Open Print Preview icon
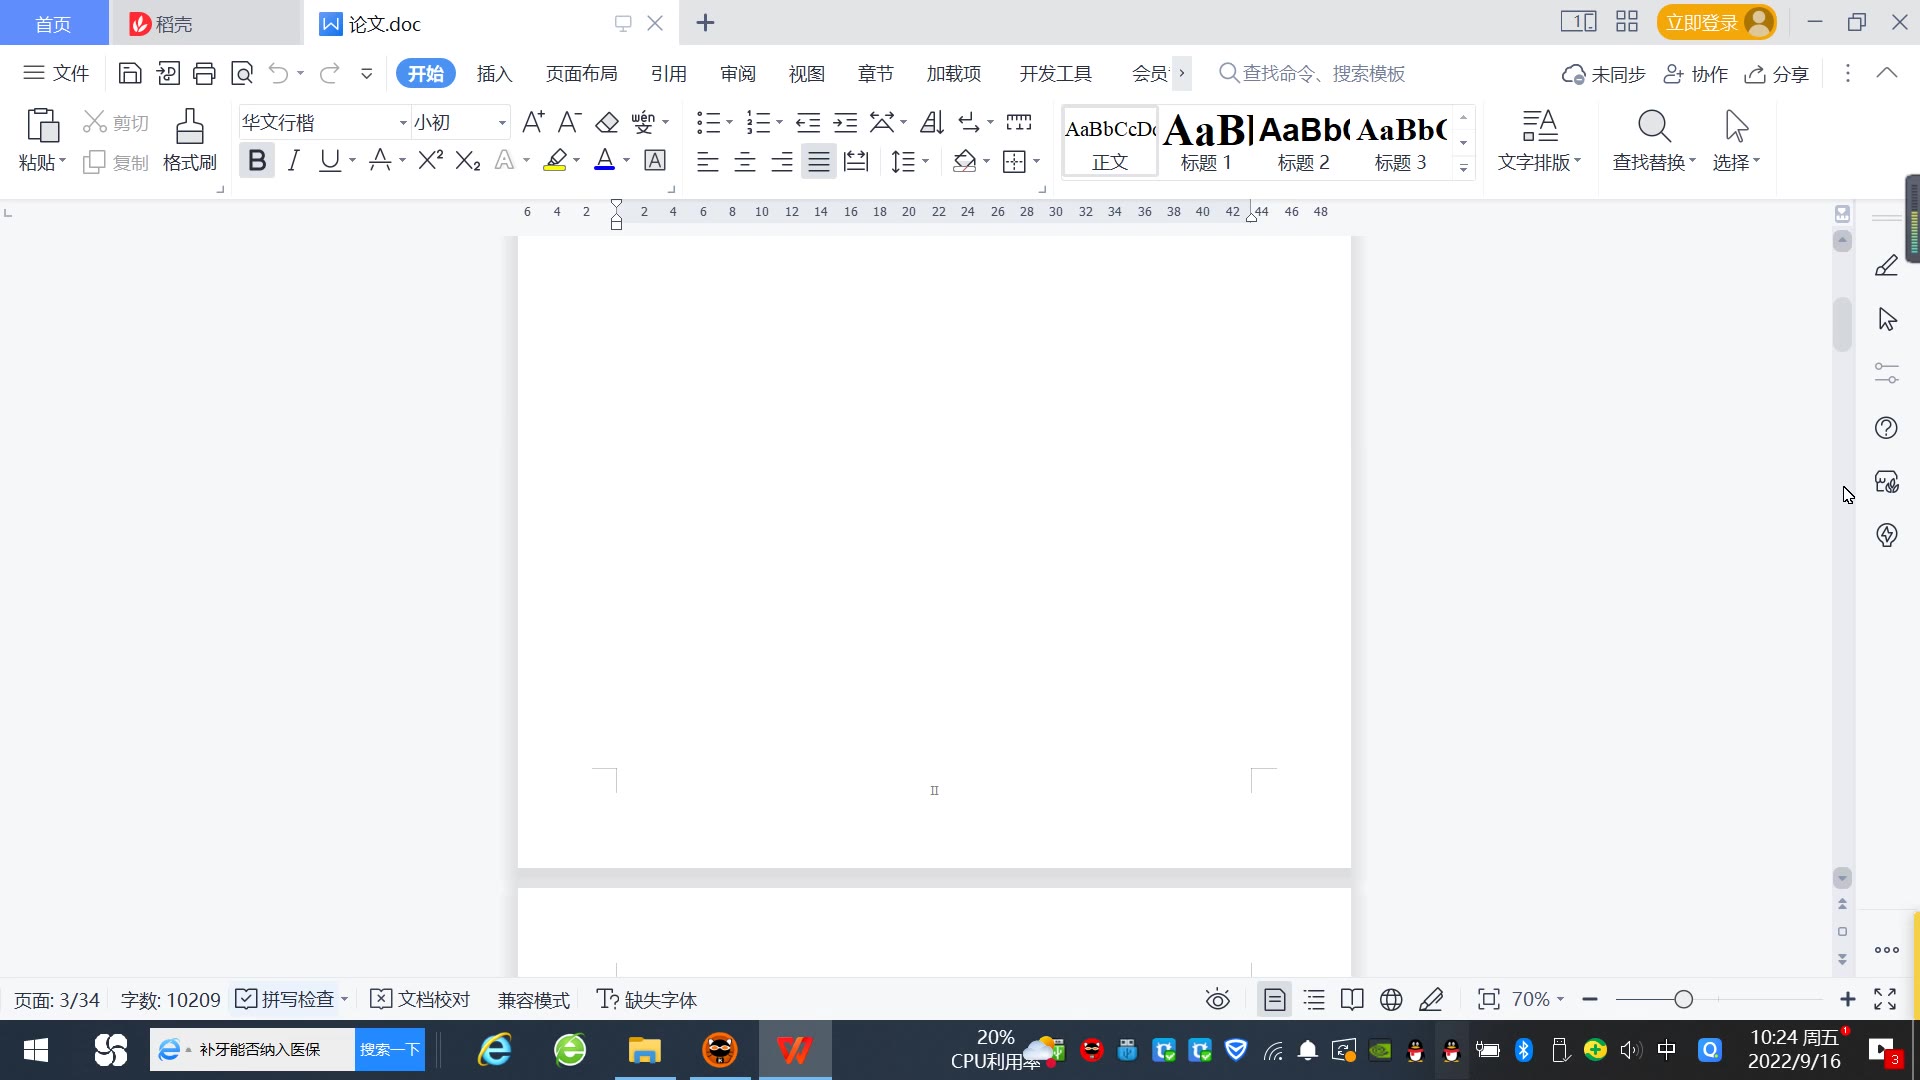This screenshot has width=1920, height=1080. (242, 73)
